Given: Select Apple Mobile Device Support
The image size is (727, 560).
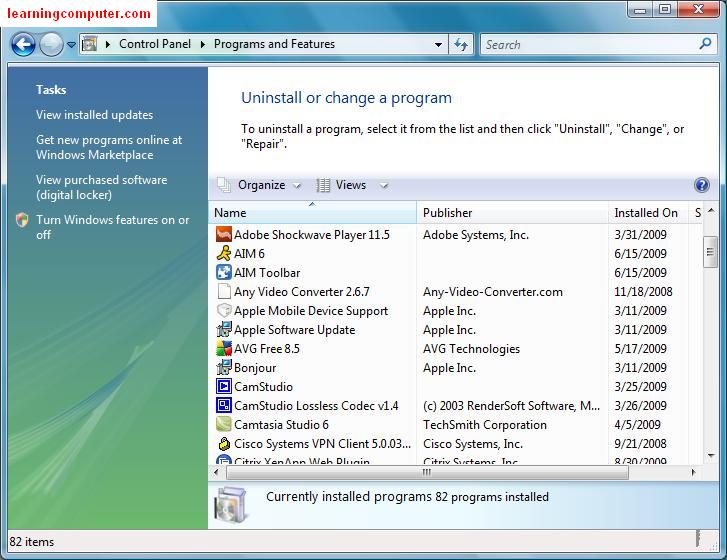Looking at the screenshot, I should (x=311, y=311).
